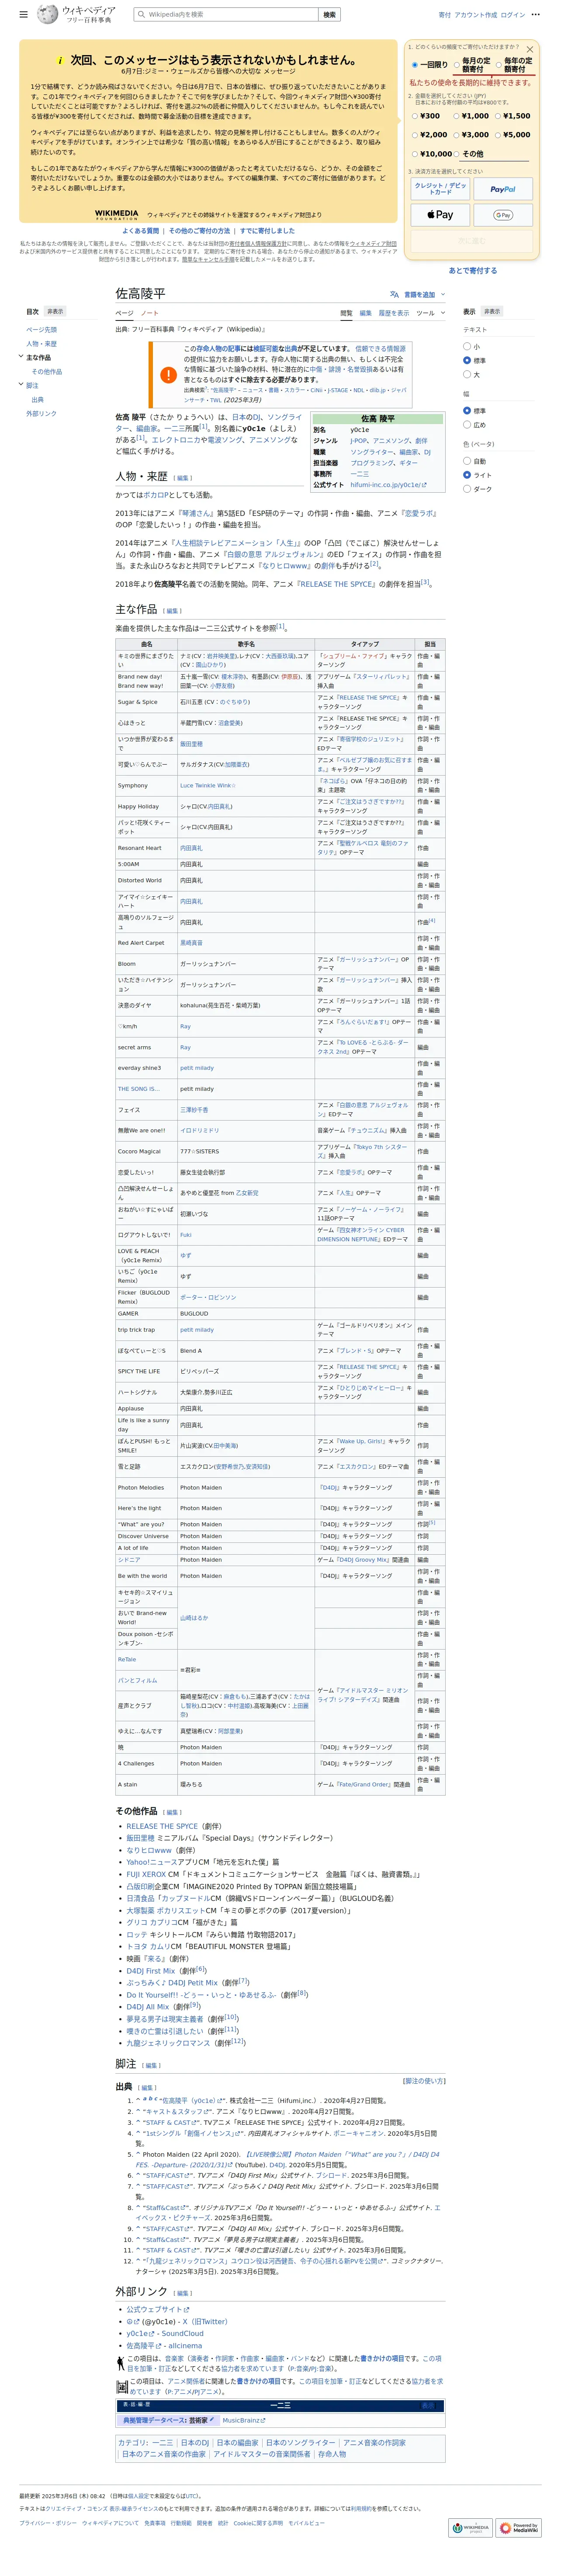The image size is (561, 2576).
Task: Select the ページ article tab
Action: click(x=124, y=313)
